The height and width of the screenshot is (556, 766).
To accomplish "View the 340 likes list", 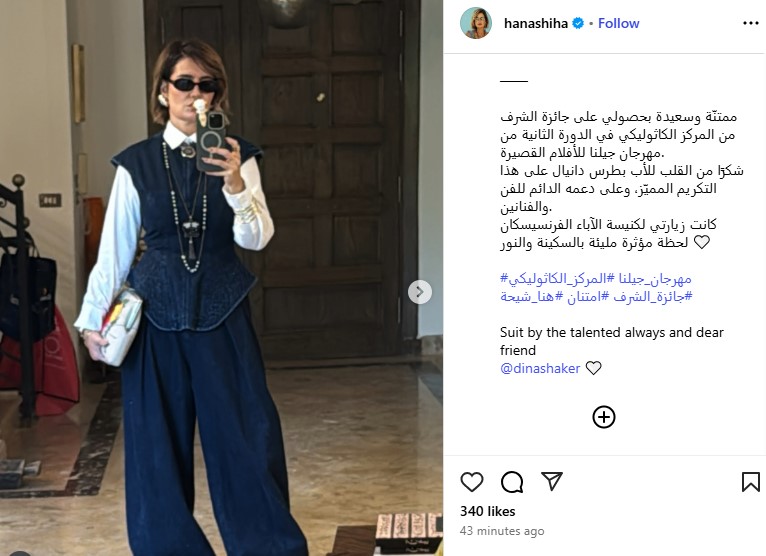I will (488, 511).
